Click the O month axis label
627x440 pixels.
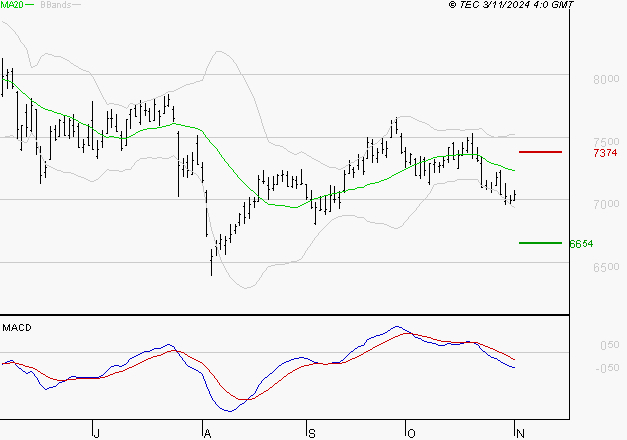411,433
